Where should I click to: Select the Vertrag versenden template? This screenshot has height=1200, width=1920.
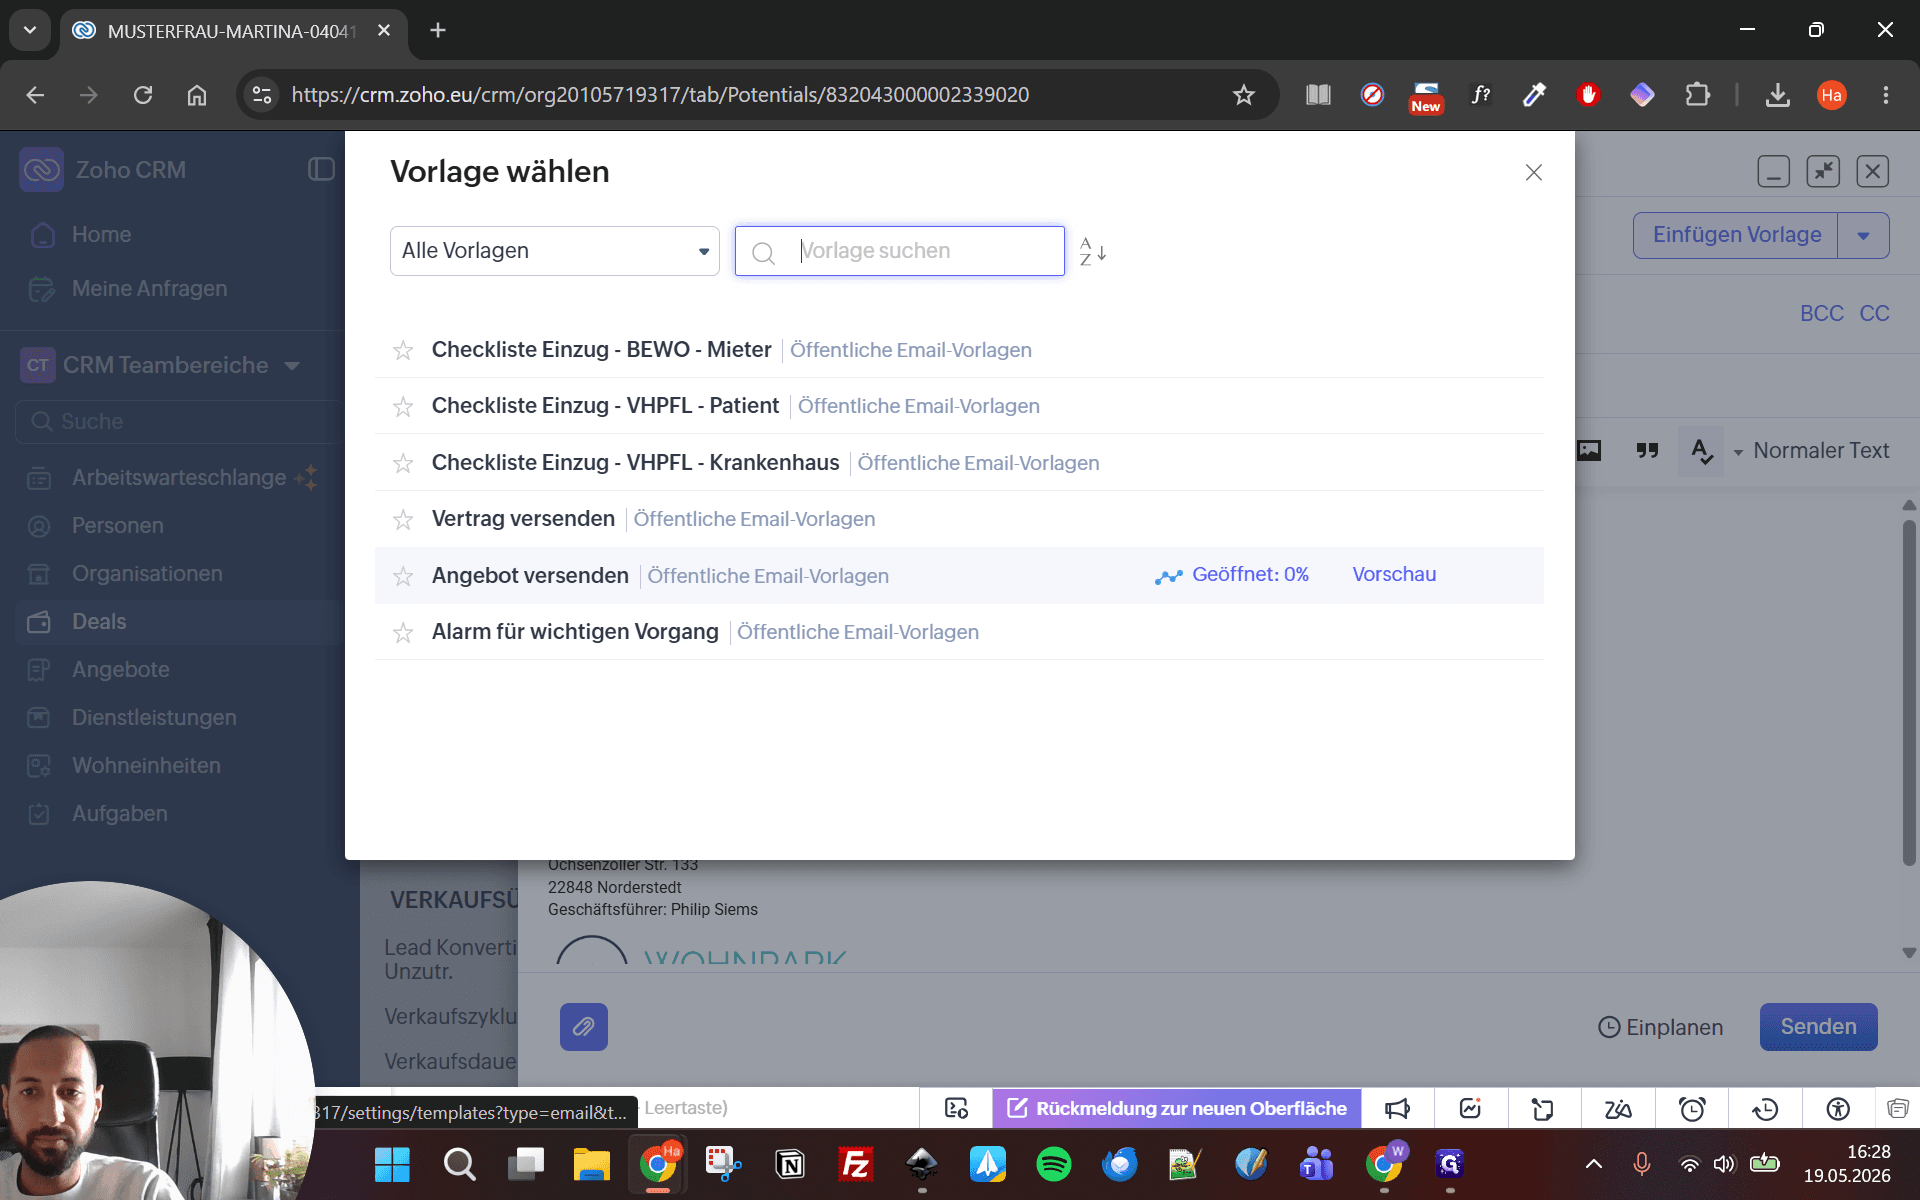523,519
